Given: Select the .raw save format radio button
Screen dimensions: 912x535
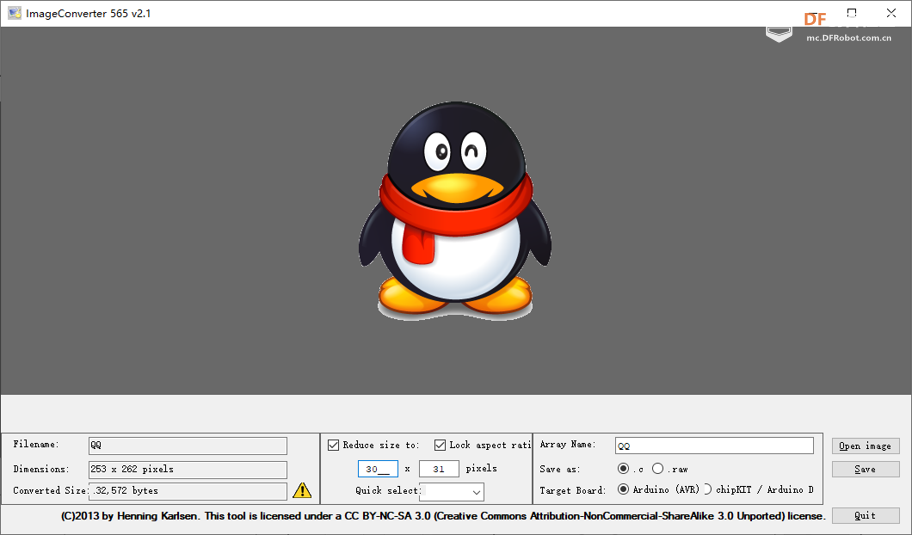Looking at the screenshot, I should [x=657, y=468].
